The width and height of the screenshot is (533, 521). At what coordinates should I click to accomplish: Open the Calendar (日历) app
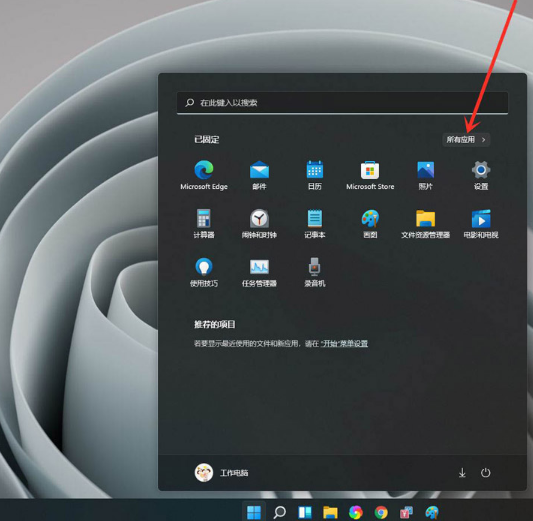coord(315,175)
